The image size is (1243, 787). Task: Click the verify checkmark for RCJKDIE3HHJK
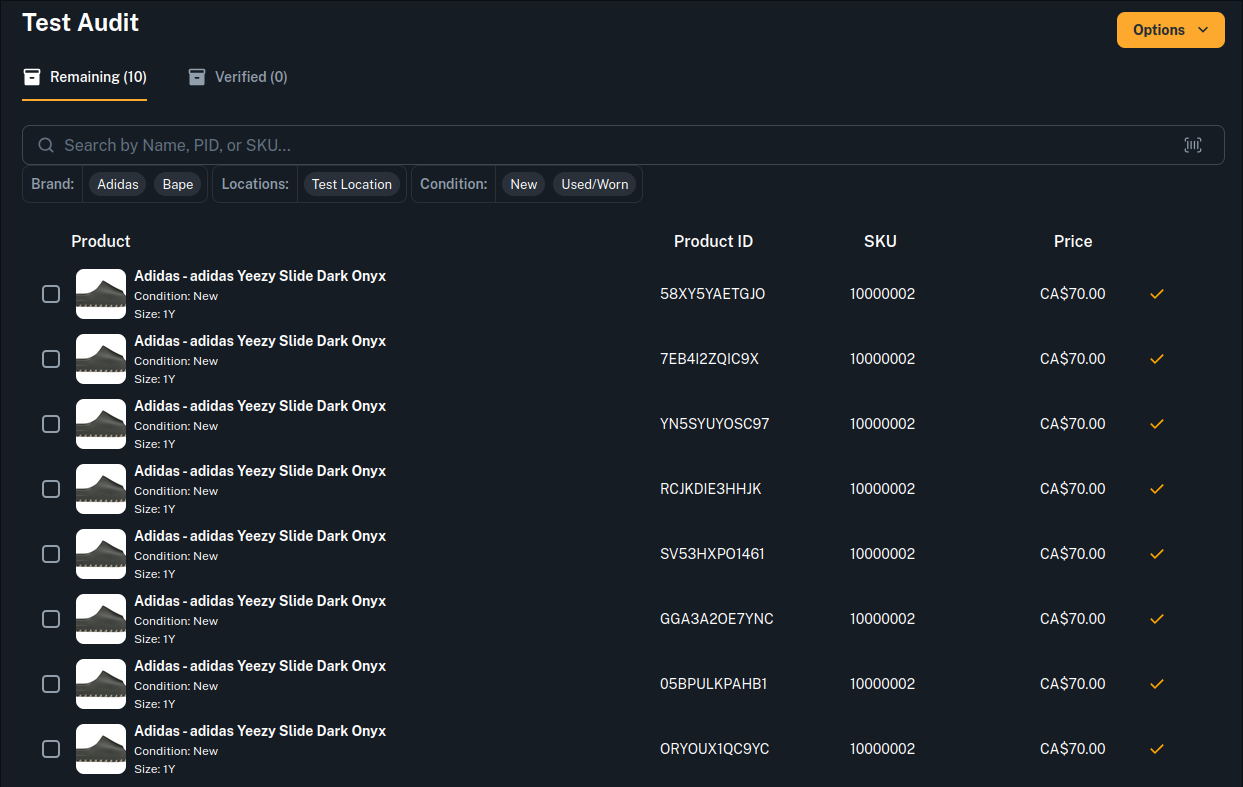pos(1157,489)
